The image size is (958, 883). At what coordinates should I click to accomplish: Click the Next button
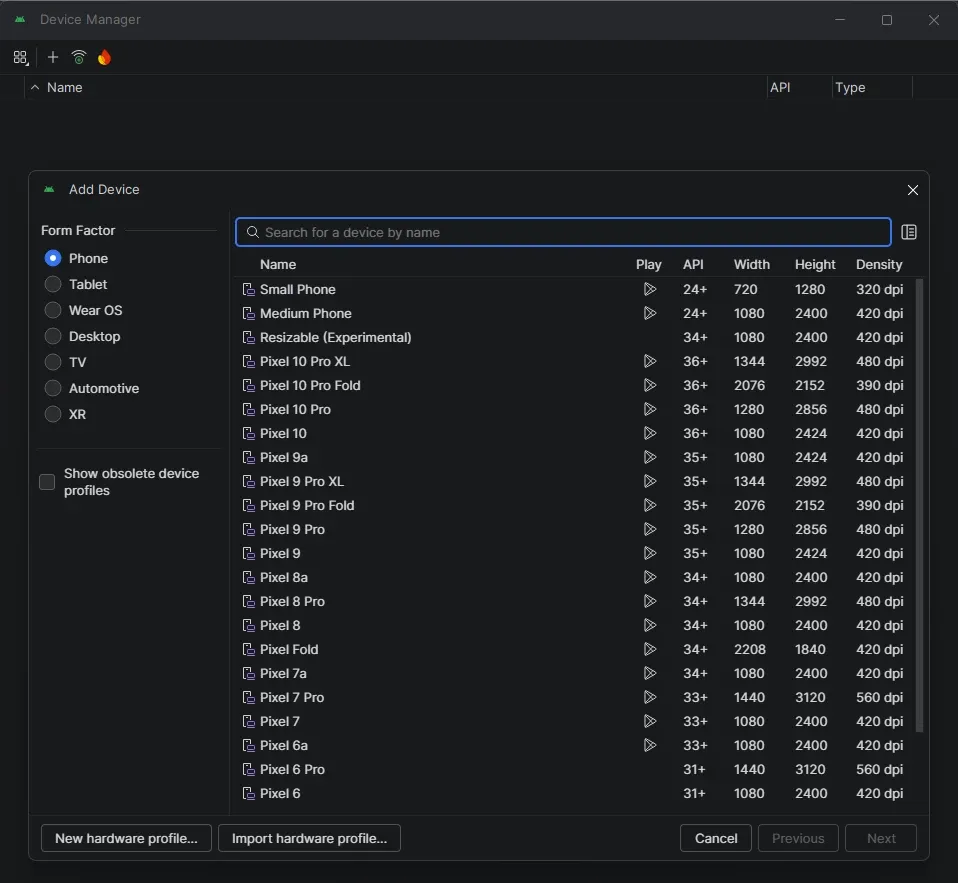(881, 838)
